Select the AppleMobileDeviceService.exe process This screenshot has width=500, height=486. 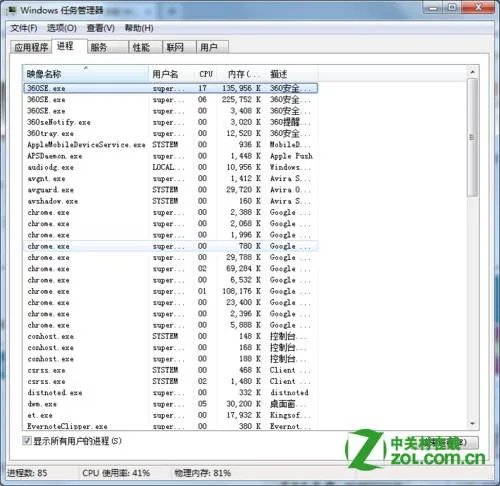pos(171,145)
